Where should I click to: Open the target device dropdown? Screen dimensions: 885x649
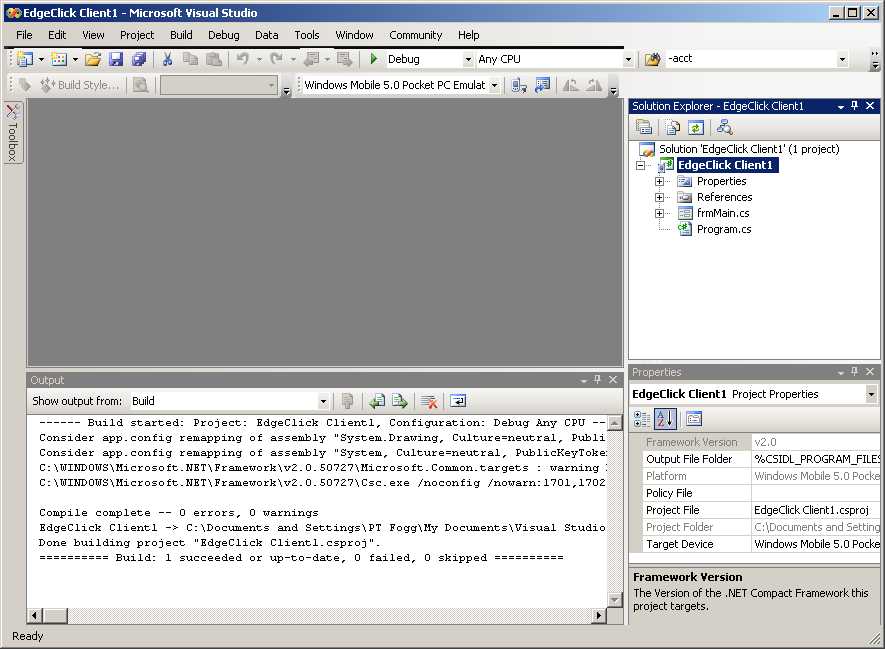click(494, 85)
